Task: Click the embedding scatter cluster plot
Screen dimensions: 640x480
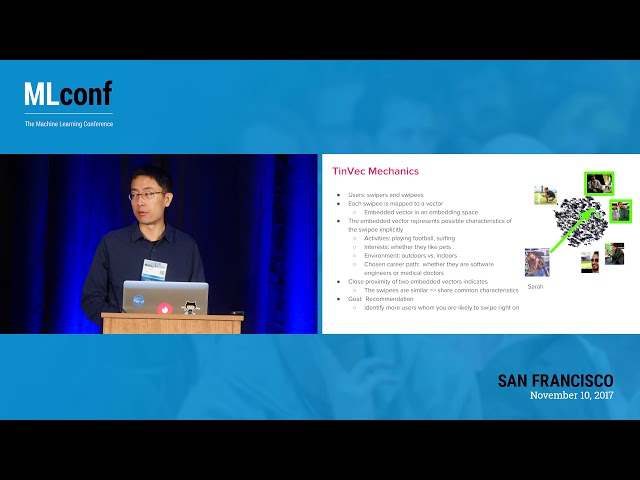Action: (580, 221)
